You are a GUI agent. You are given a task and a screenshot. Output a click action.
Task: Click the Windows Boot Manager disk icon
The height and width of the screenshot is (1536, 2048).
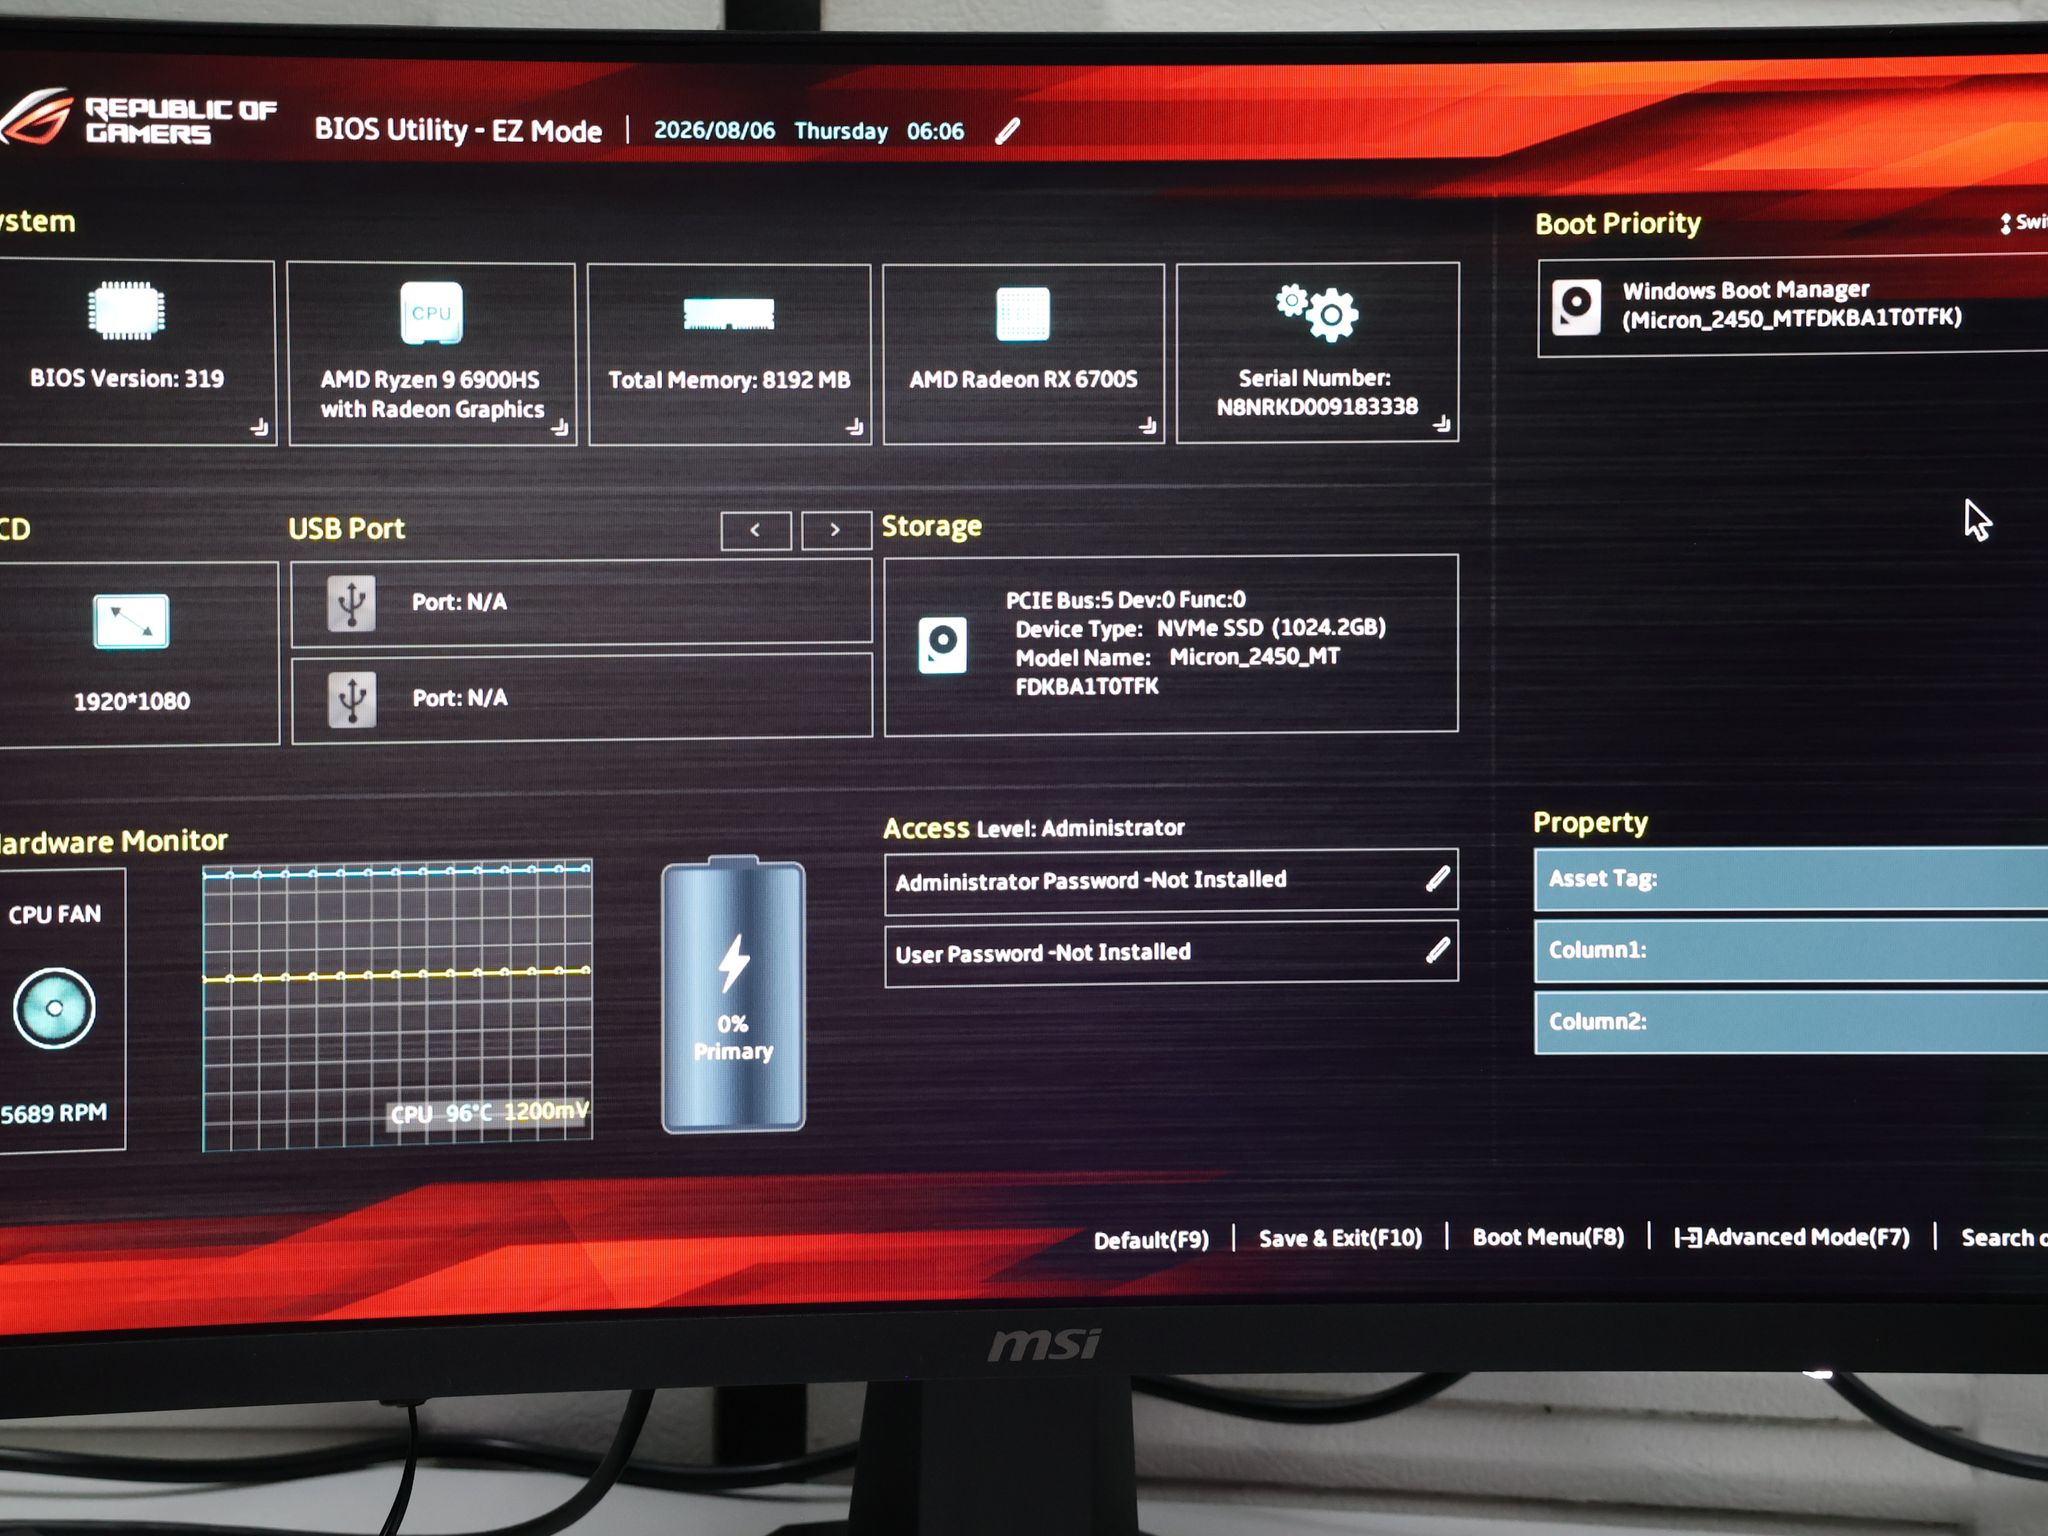[1576, 306]
